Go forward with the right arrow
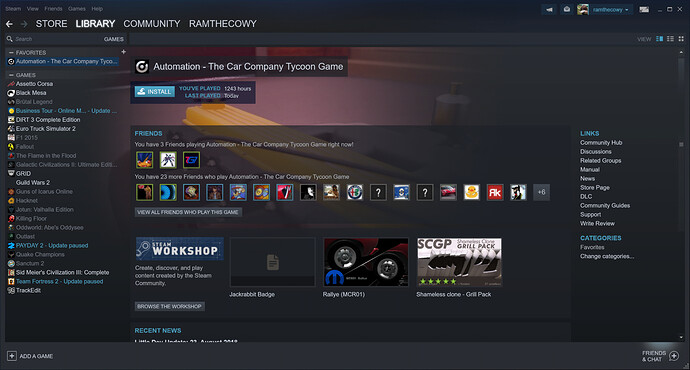Screen dimensions: 690x370 (x=24, y=24)
